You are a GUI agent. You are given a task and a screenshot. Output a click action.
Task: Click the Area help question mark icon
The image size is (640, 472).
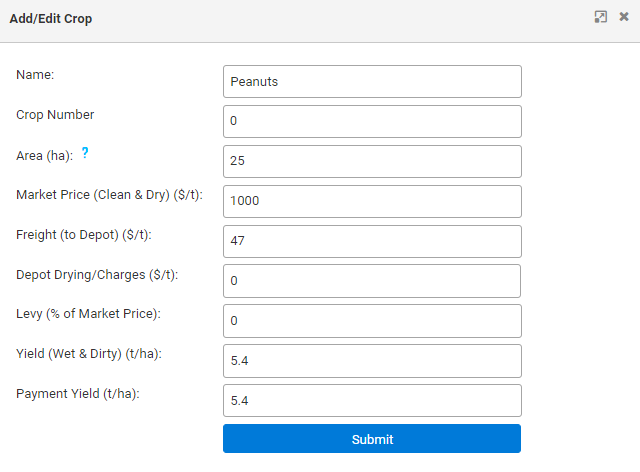pos(85,153)
